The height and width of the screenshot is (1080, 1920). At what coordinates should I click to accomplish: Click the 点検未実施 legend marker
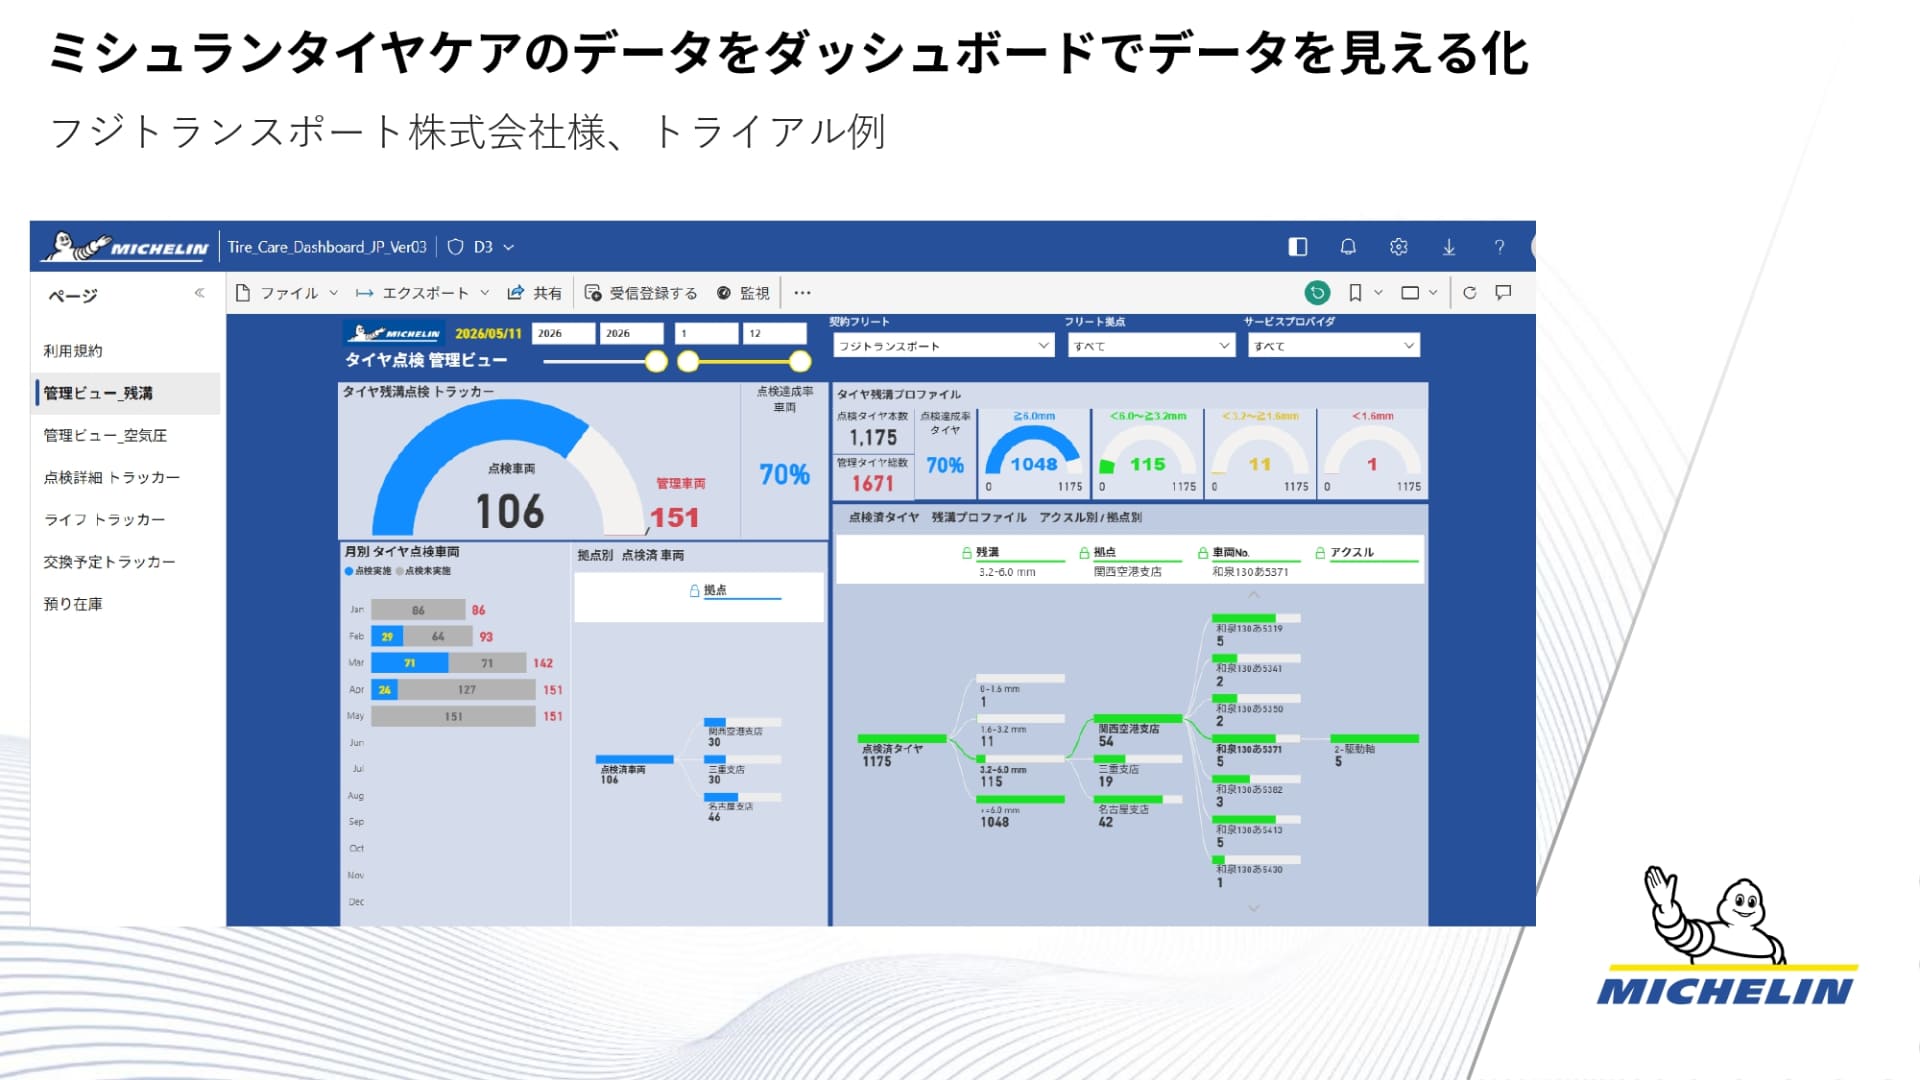click(x=399, y=571)
